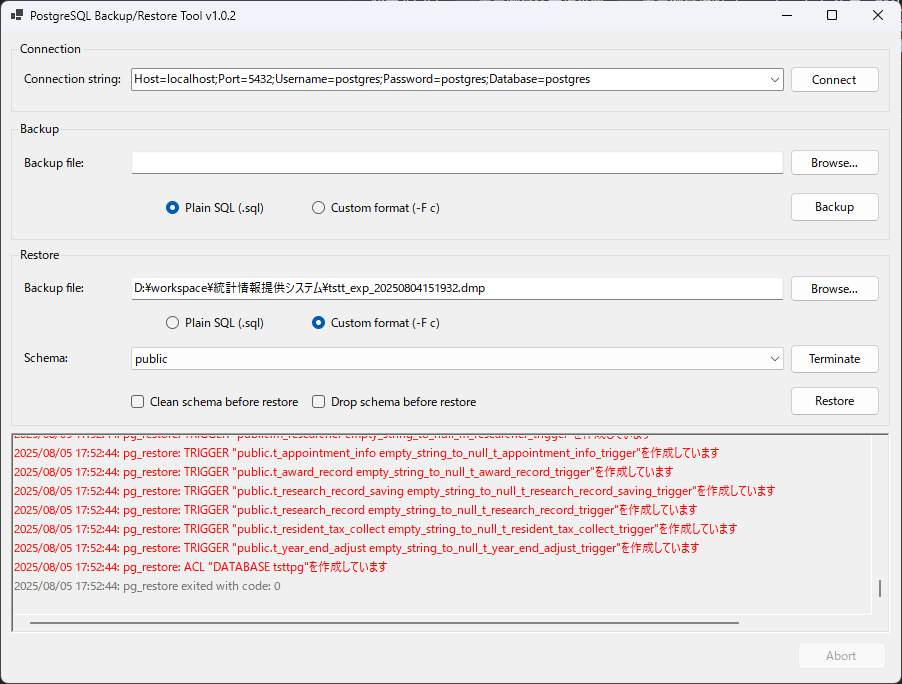
Task: Click the application icon in the title bar
Action: click(x=17, y=16)
